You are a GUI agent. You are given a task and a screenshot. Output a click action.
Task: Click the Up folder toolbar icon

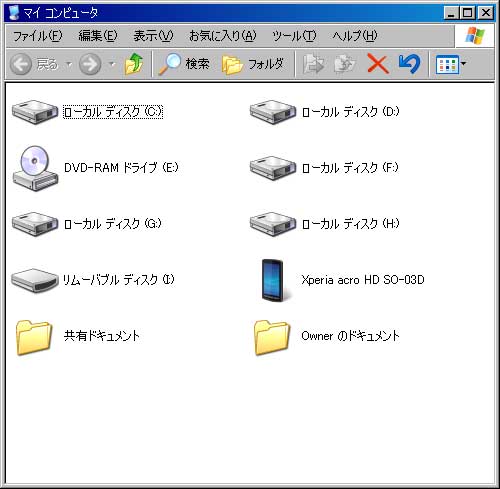click(x=134, y=64)
